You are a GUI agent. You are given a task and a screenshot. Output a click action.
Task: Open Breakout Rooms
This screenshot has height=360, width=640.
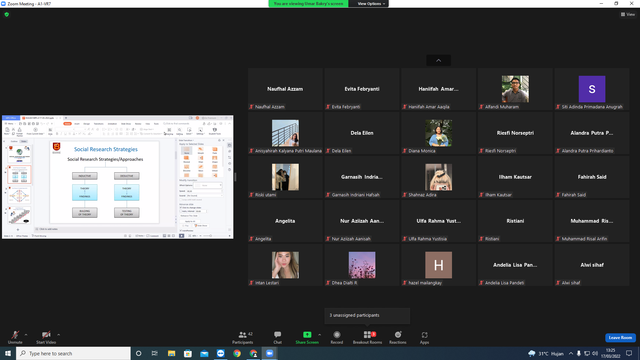[x=367, y=337]
